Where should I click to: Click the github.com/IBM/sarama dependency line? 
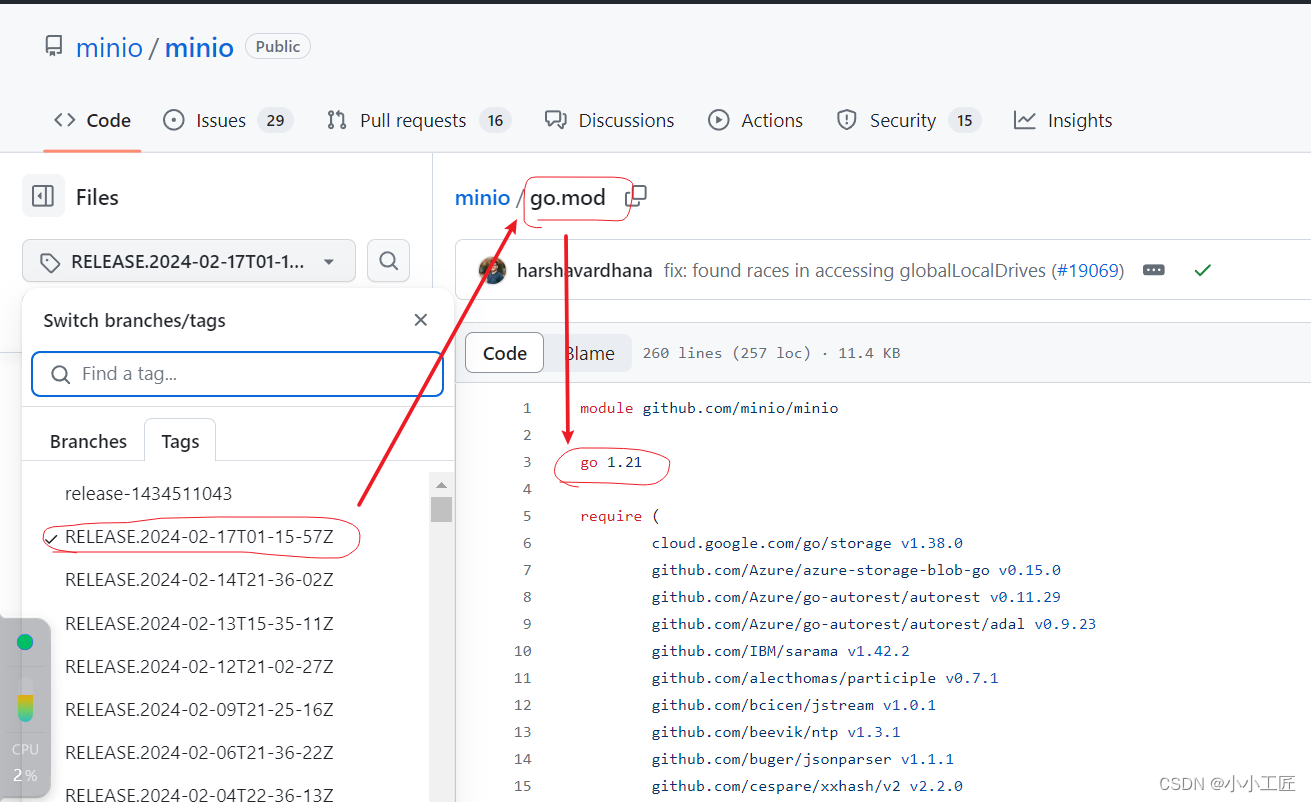coord(781,651)
